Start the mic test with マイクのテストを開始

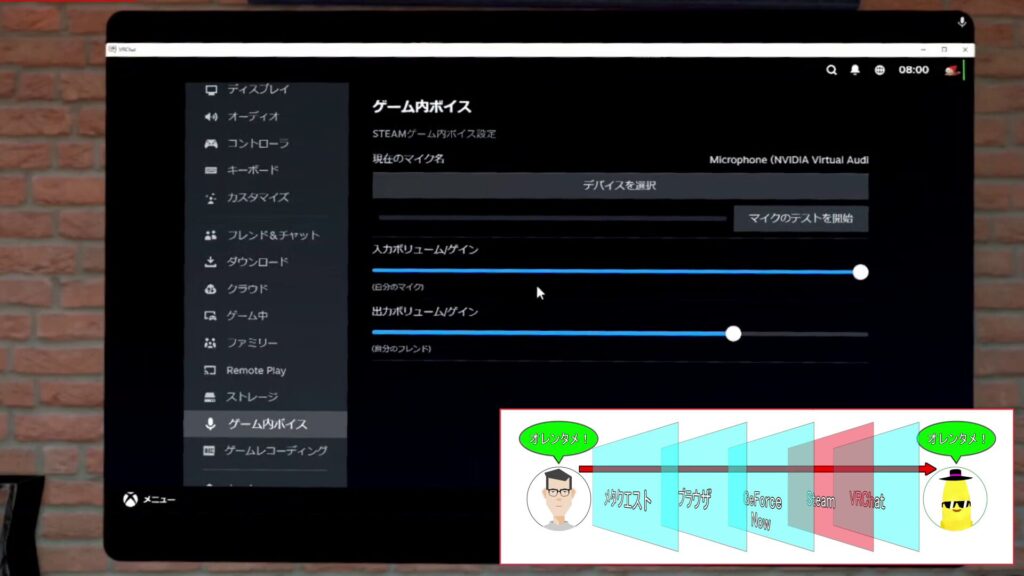801,218
